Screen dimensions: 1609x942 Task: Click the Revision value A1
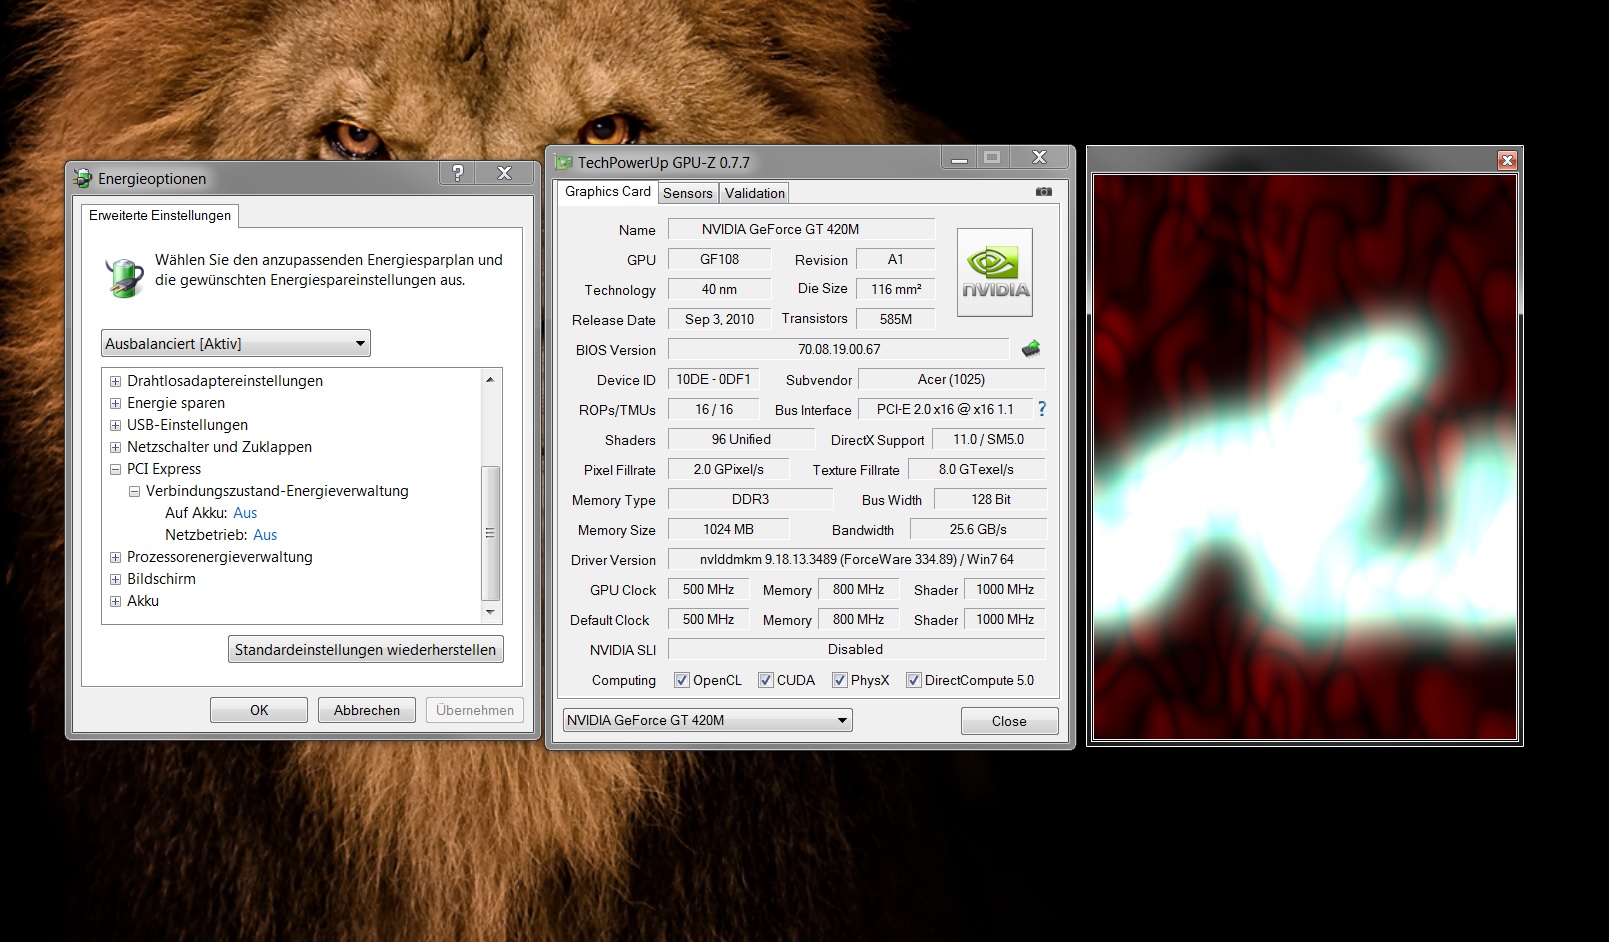click(x=896, y=259)
